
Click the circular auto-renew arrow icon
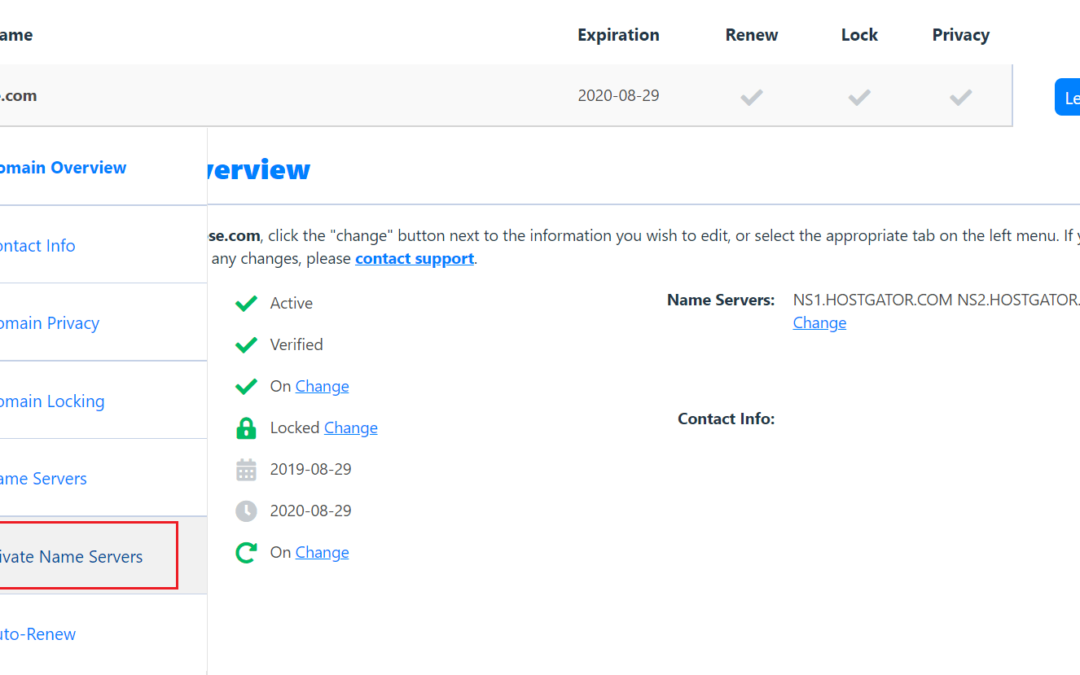pos(246,552)
